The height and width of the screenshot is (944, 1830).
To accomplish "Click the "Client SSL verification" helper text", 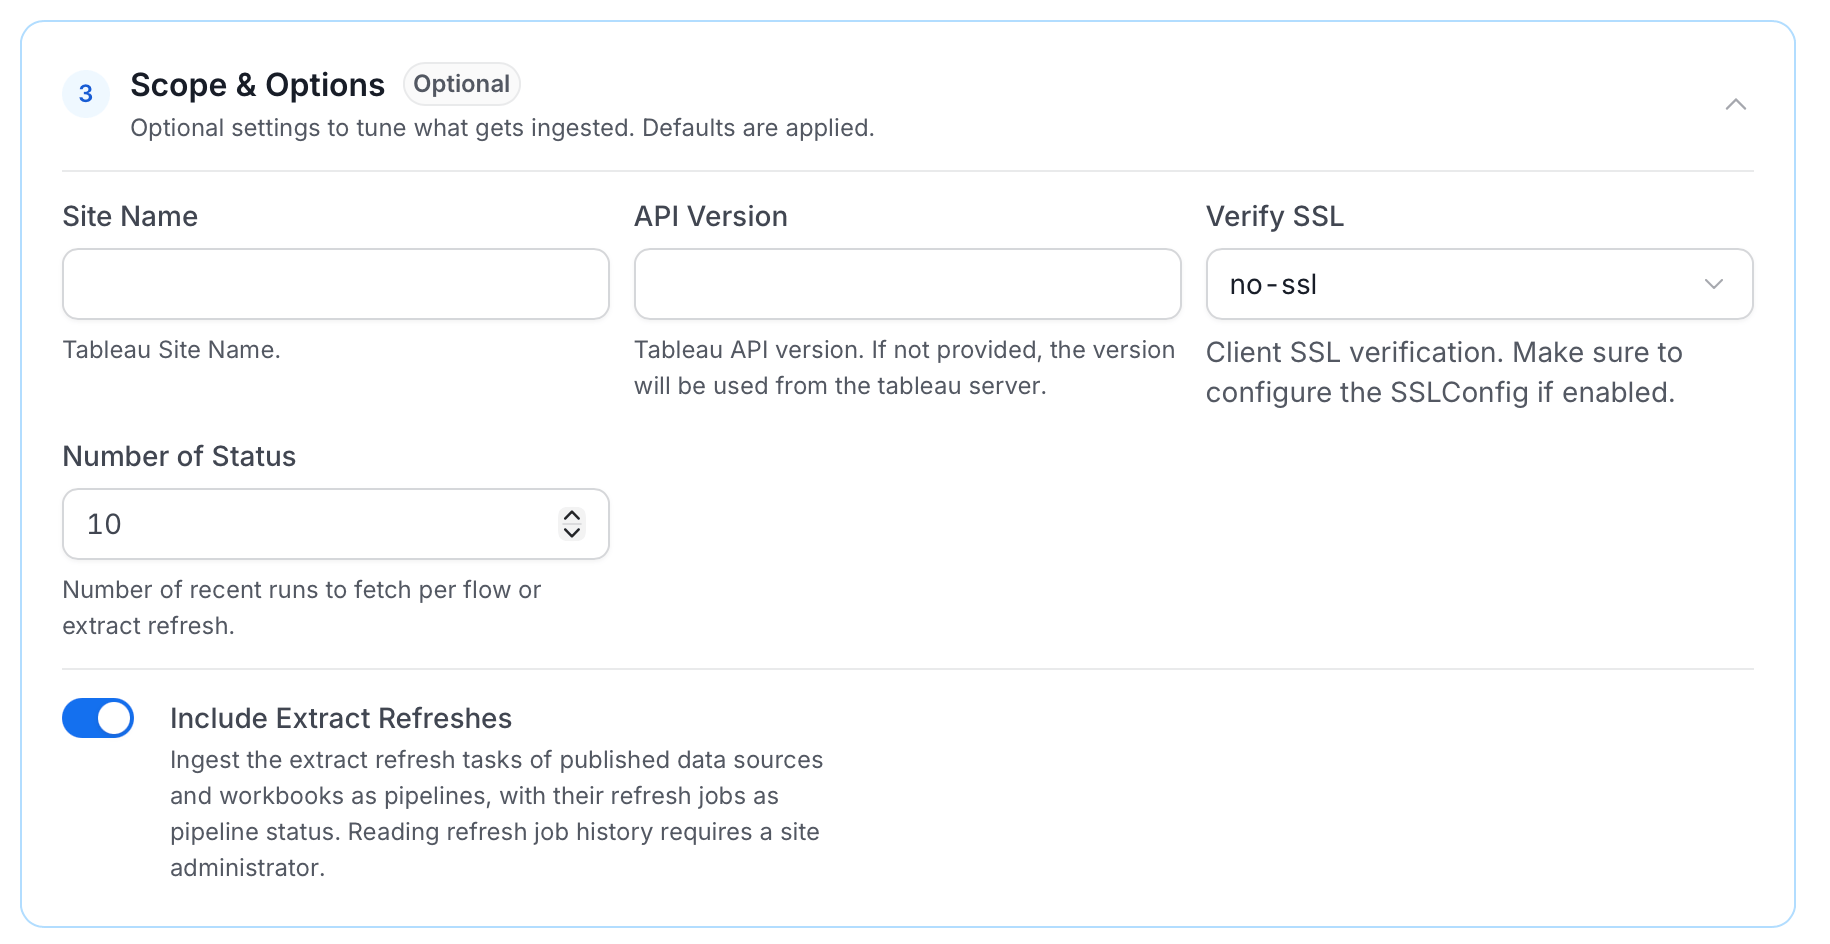I will click(1444, 372).
